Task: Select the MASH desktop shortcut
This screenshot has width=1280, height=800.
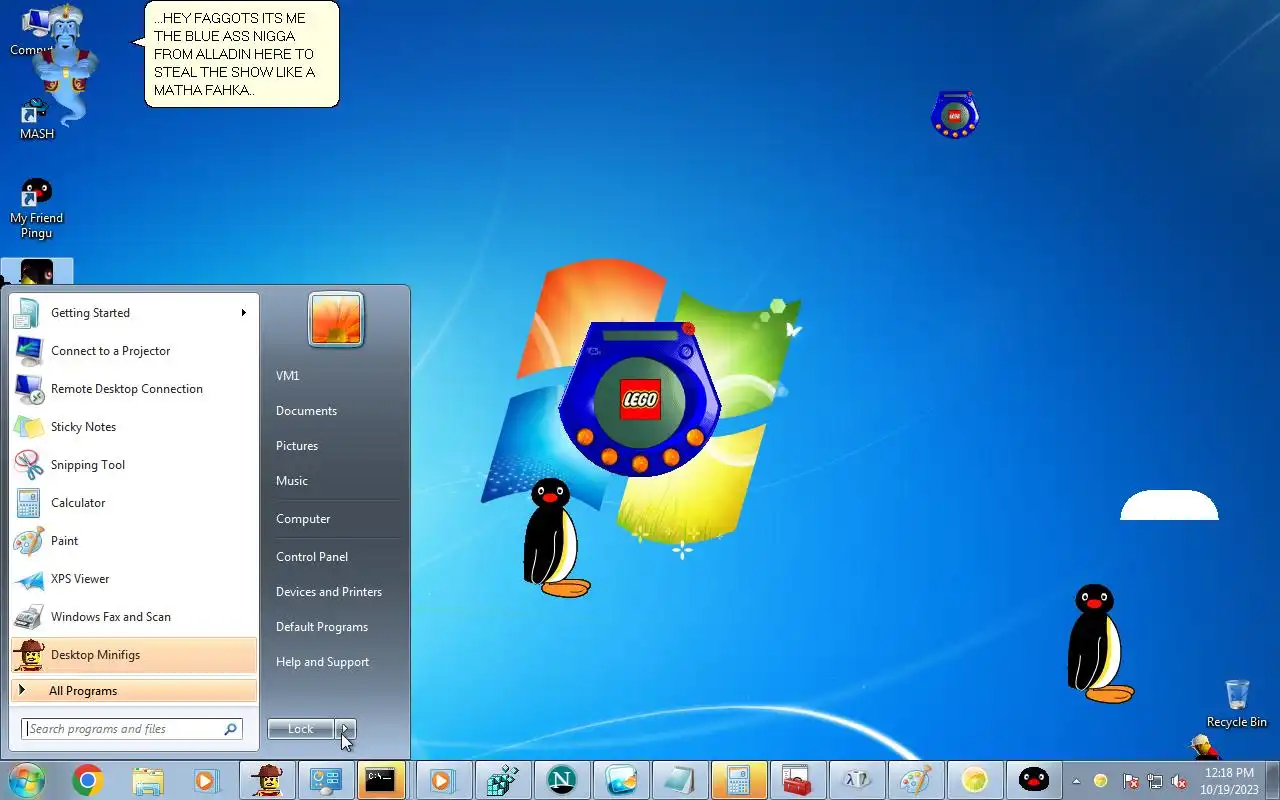Action: click(x=37, y=120)
